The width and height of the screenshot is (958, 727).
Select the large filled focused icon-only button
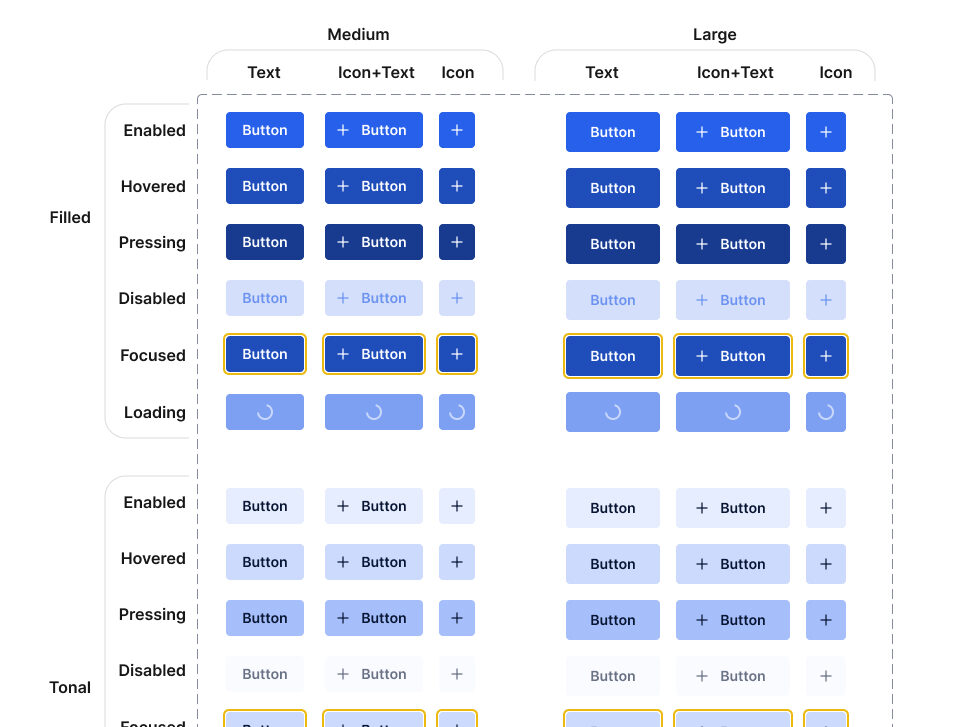tap(825, 356)
